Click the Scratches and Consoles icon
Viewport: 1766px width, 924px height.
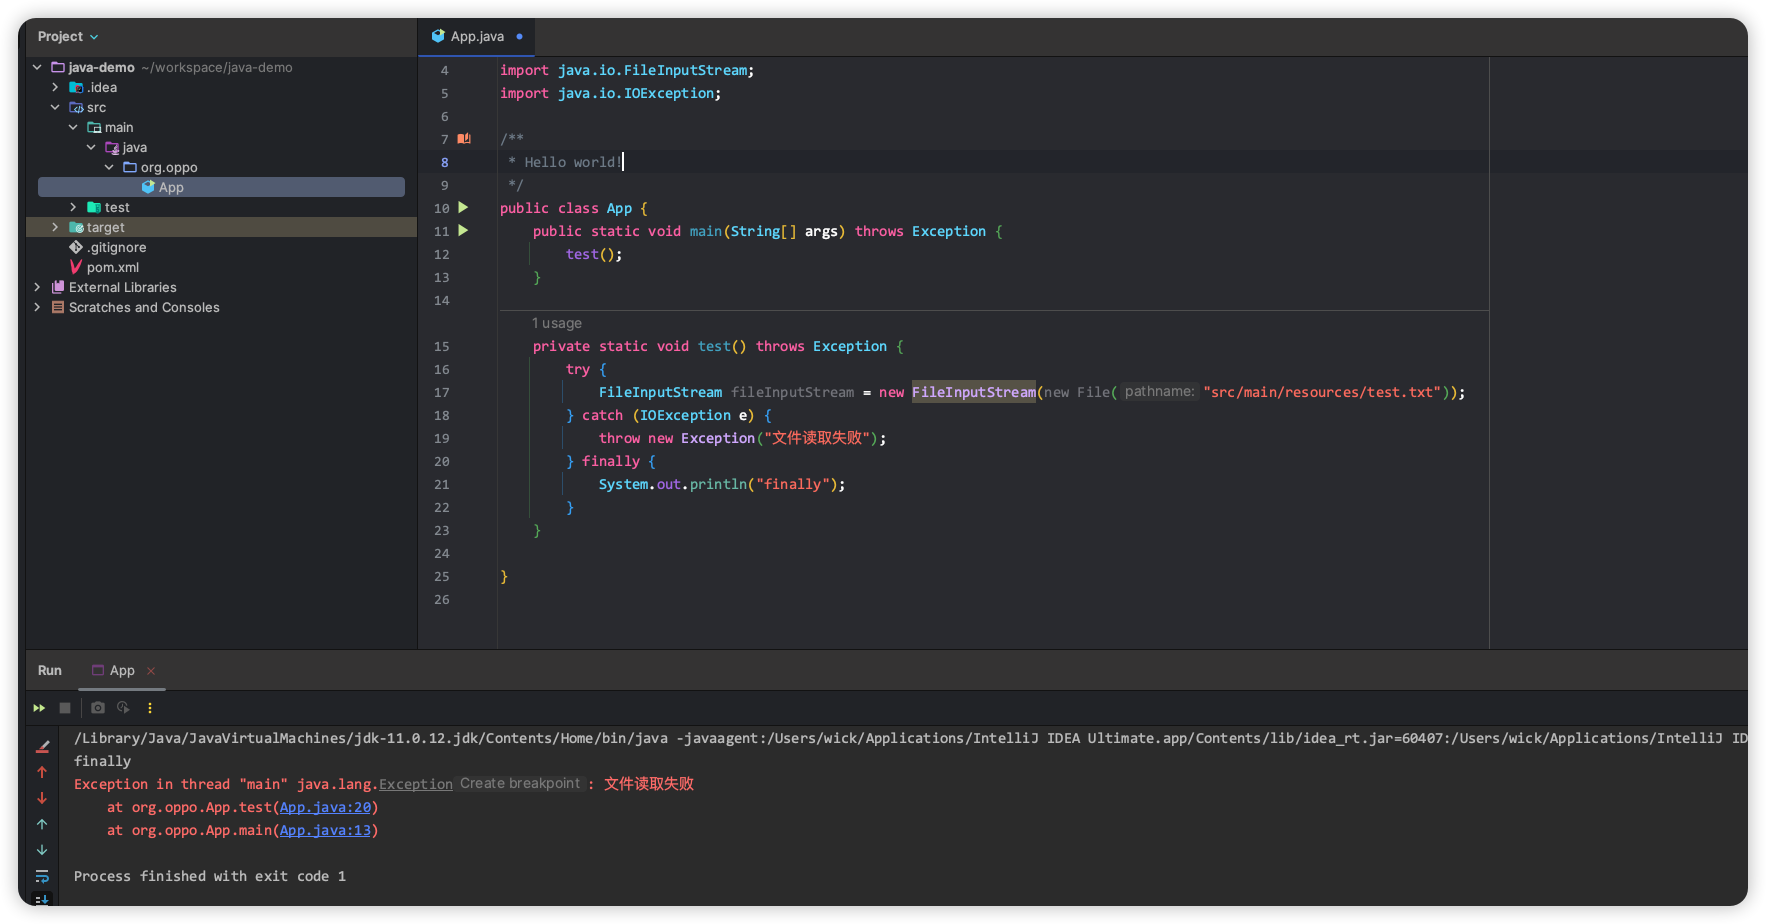[58, 307]
